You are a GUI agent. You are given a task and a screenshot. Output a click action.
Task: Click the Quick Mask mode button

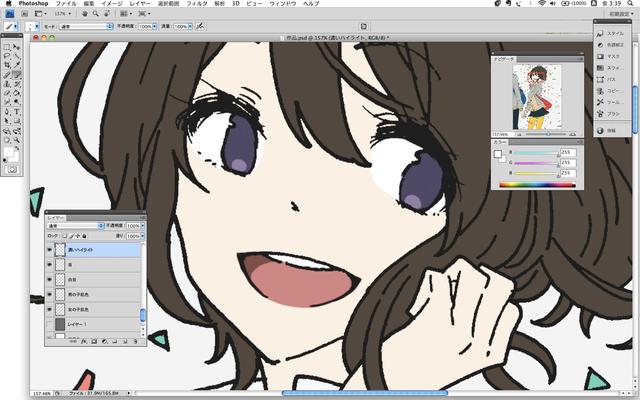coord(12,167)
